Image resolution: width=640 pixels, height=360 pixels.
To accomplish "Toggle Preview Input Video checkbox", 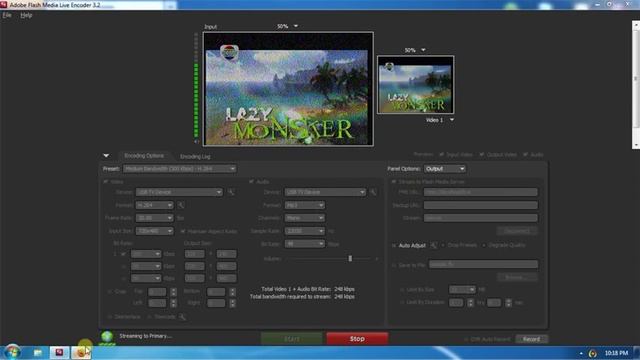I will coord(442,155).
